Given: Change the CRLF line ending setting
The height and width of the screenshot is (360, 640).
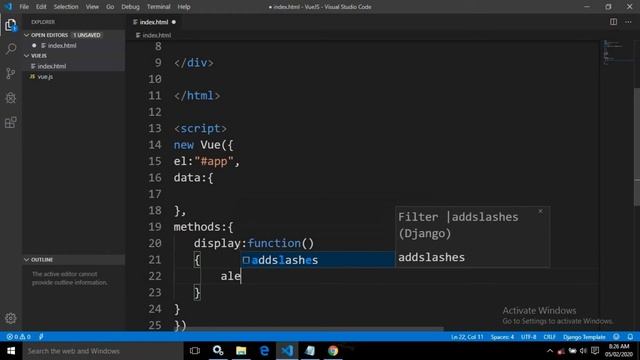Looking at the screenshot, I should (x=549, y=337).
